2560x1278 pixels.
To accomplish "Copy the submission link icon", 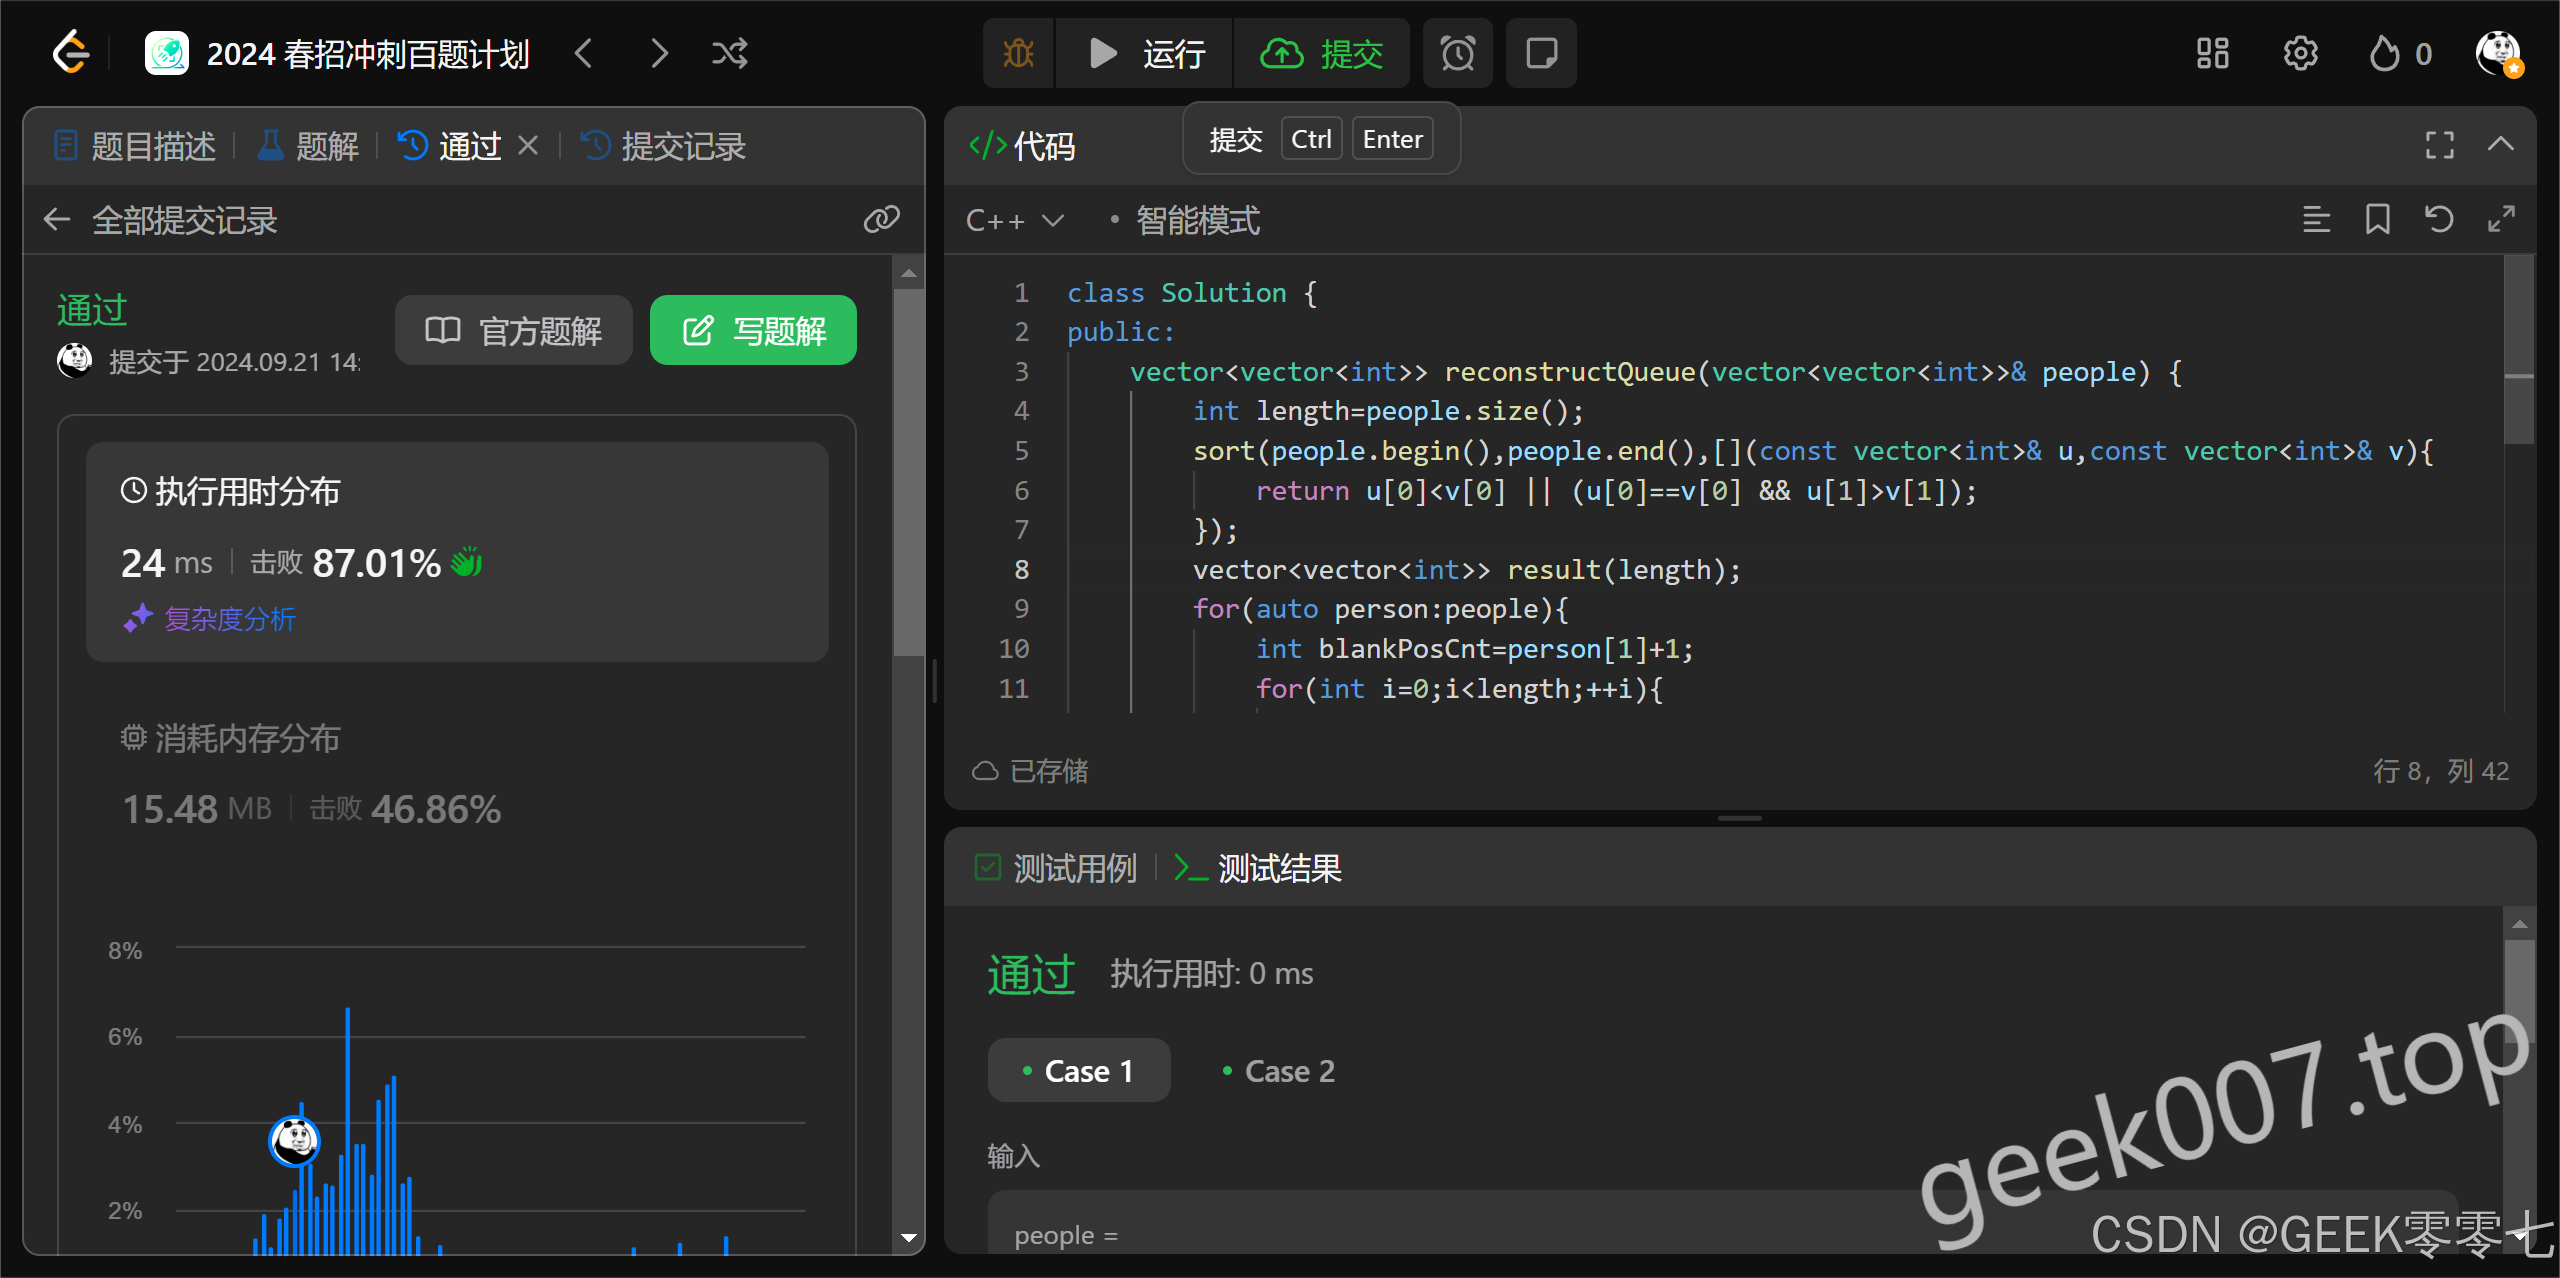I will (881, 219).
